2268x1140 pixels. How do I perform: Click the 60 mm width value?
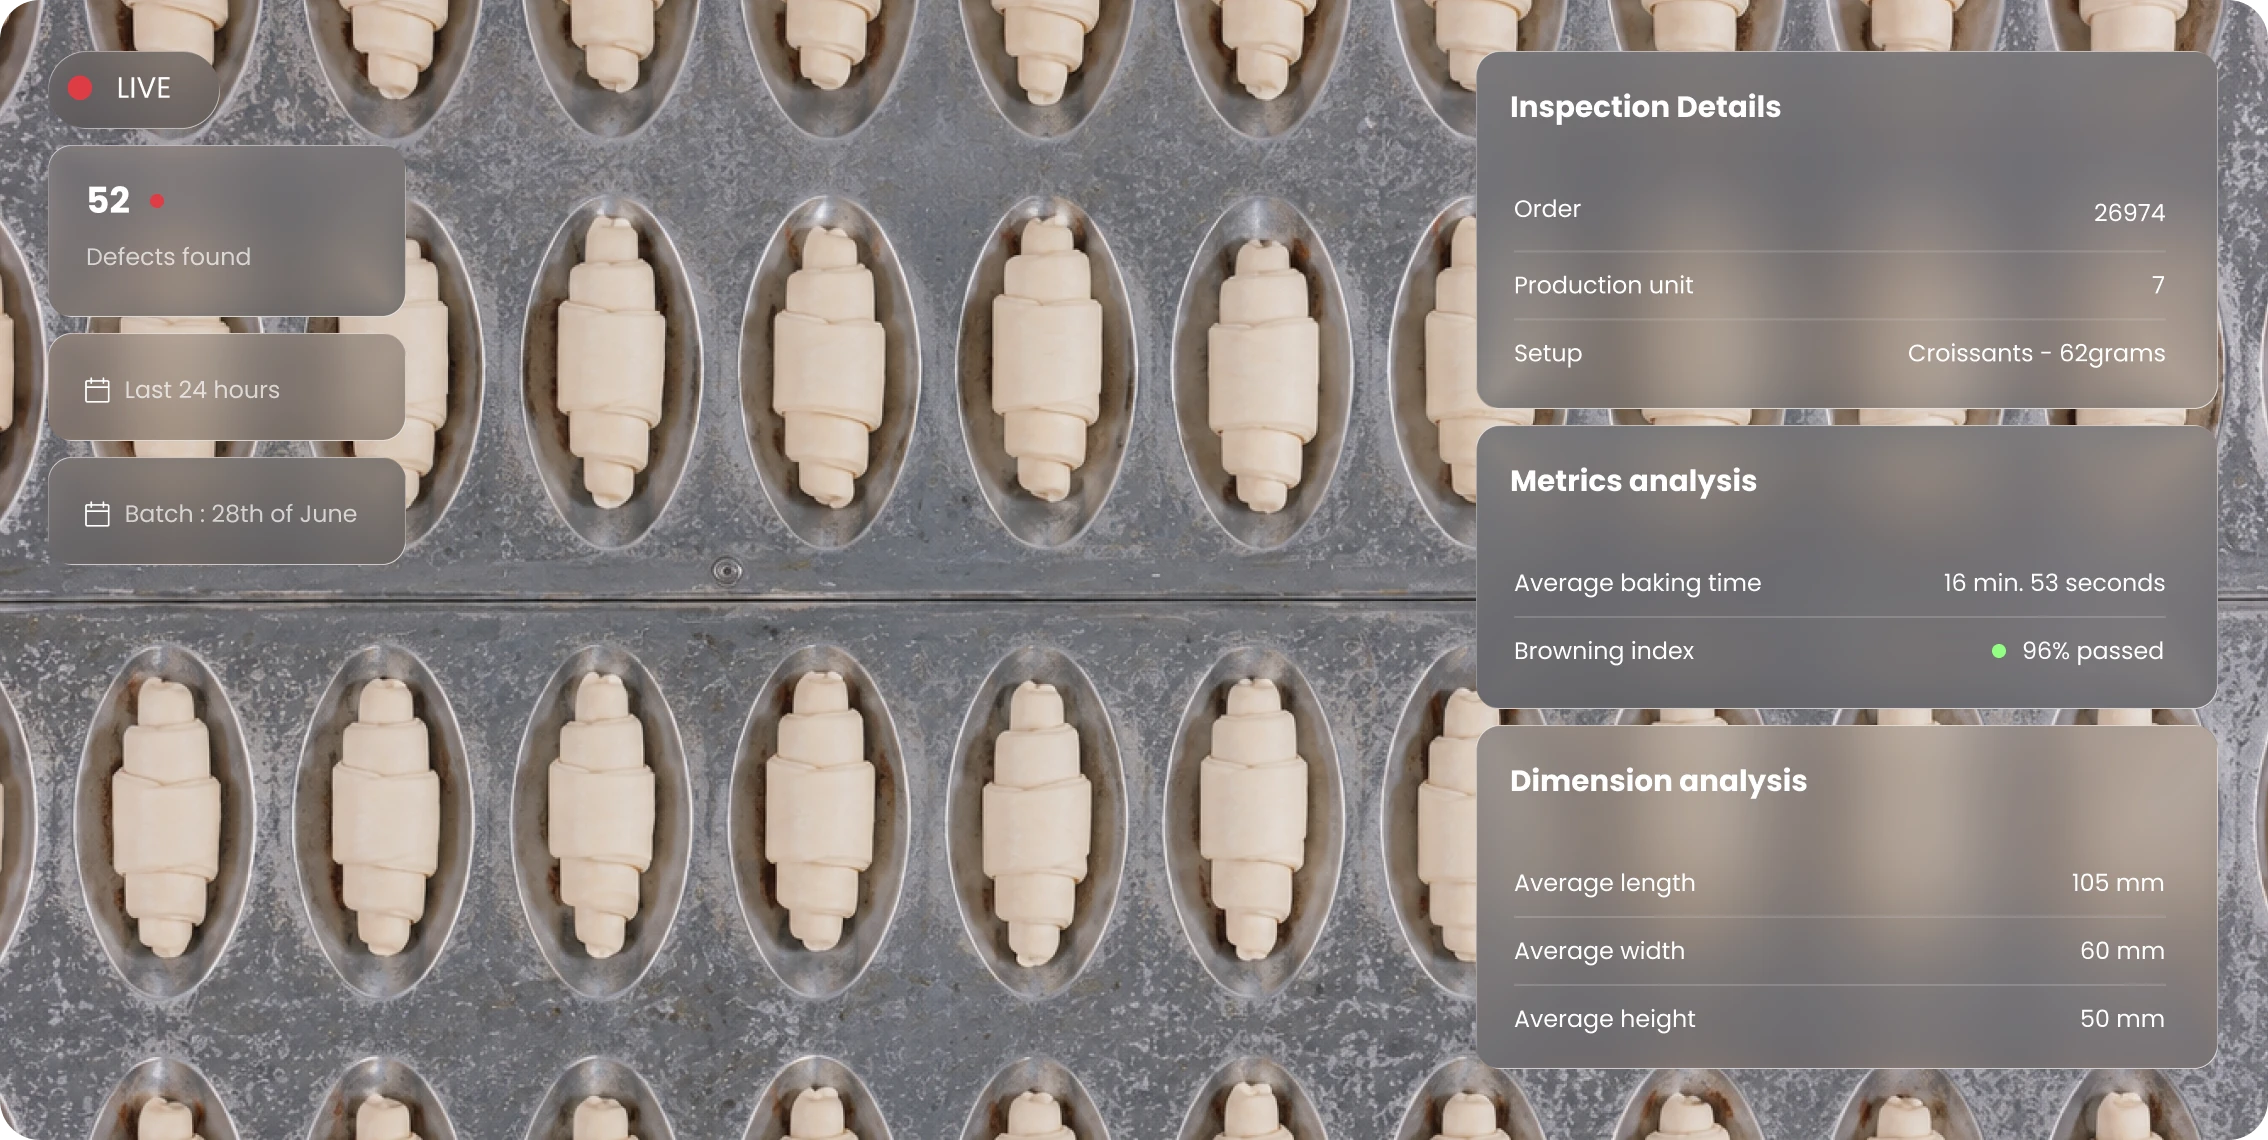point(2122,951)
